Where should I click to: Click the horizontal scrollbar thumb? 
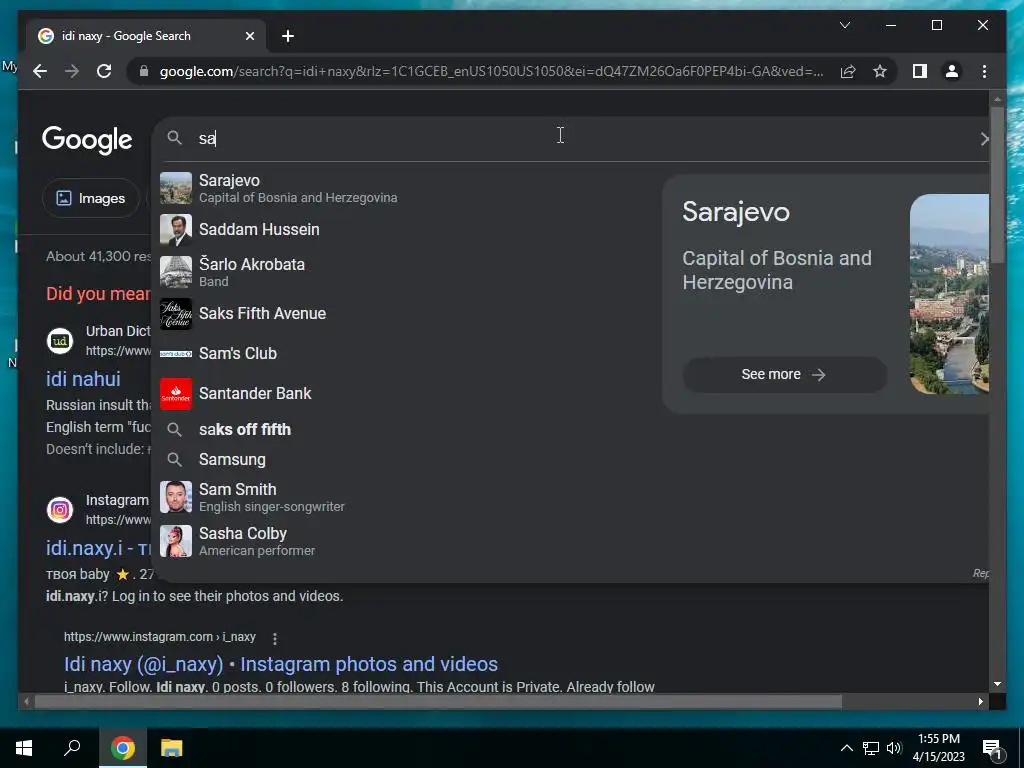[x=438, y=701]
